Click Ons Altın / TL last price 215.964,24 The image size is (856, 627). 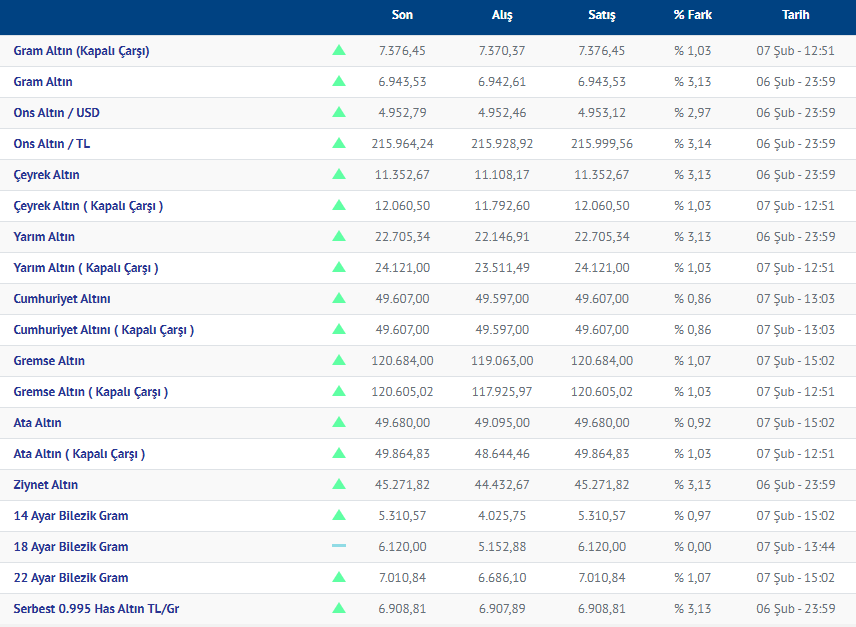pos(403,144)
